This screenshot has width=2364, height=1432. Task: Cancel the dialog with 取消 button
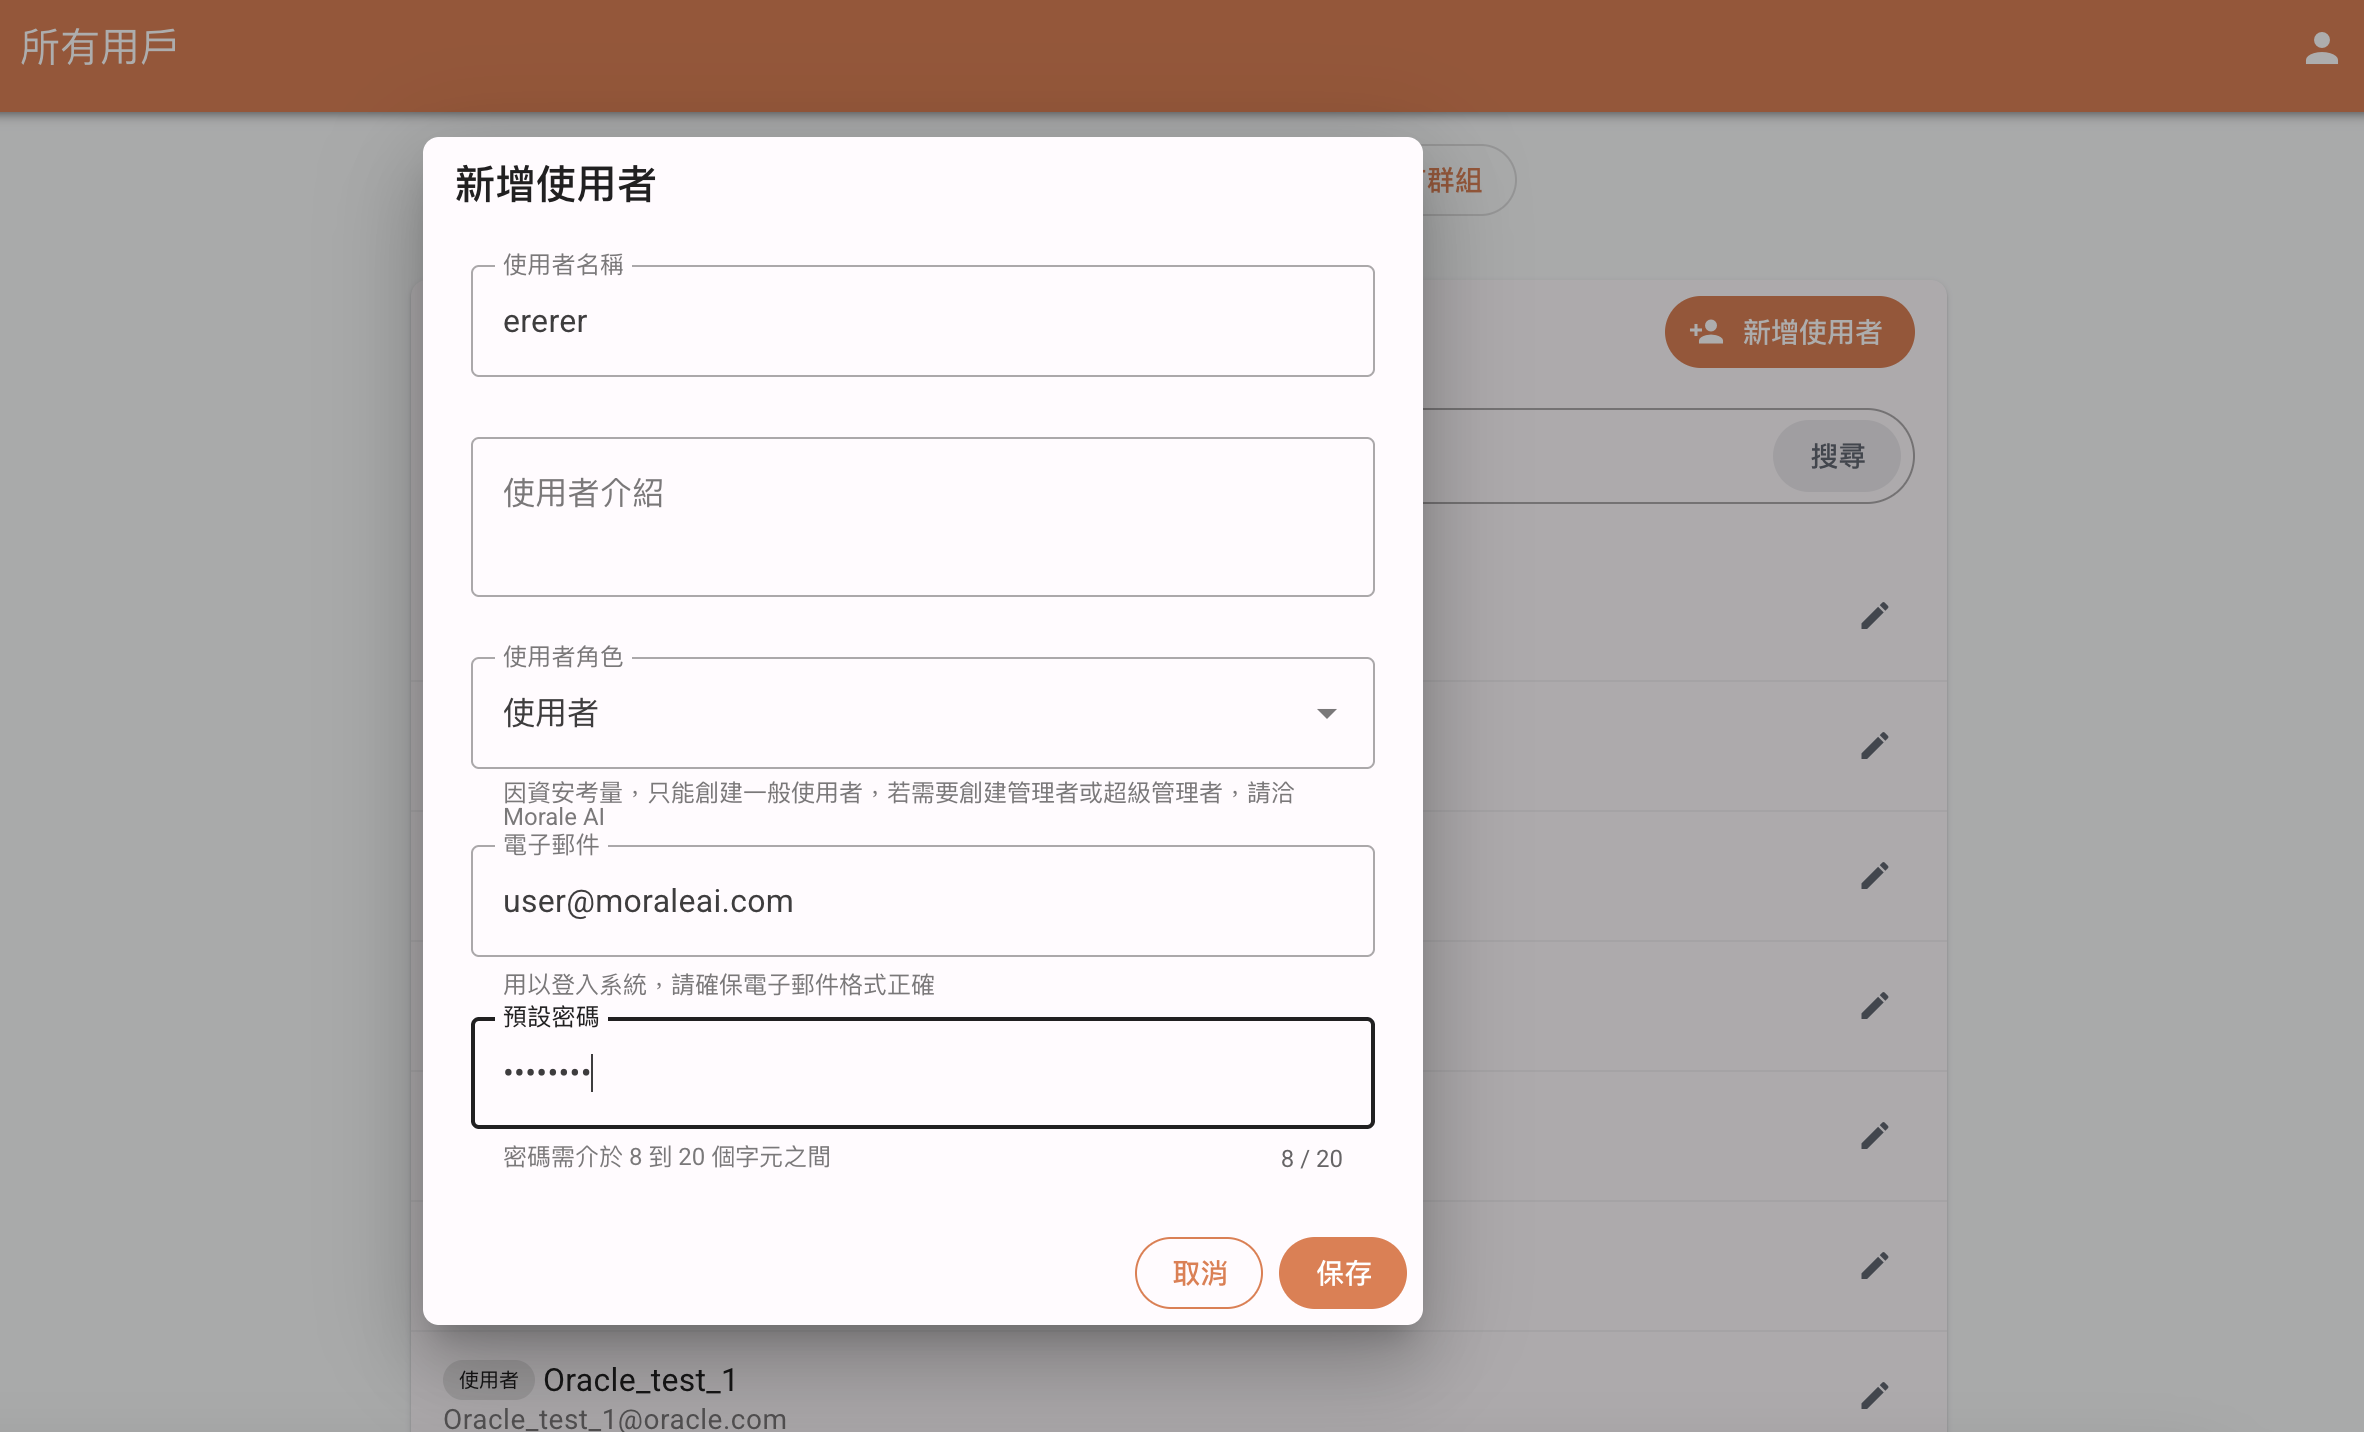(1198, 1273)
